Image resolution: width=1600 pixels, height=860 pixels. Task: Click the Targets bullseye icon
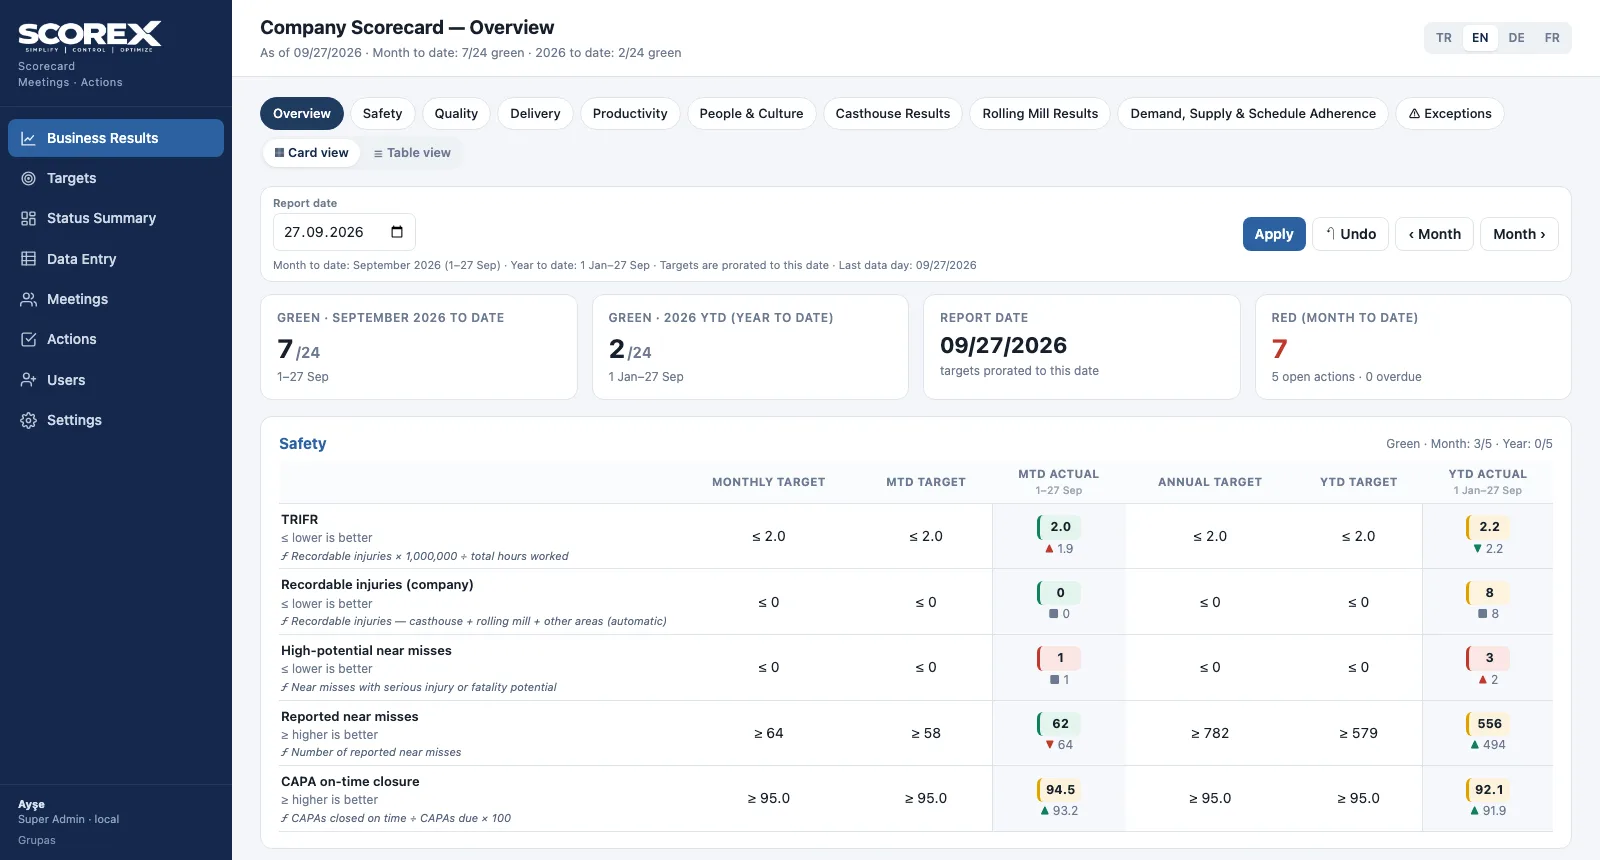pyautogui.click(x=29, y=178)
